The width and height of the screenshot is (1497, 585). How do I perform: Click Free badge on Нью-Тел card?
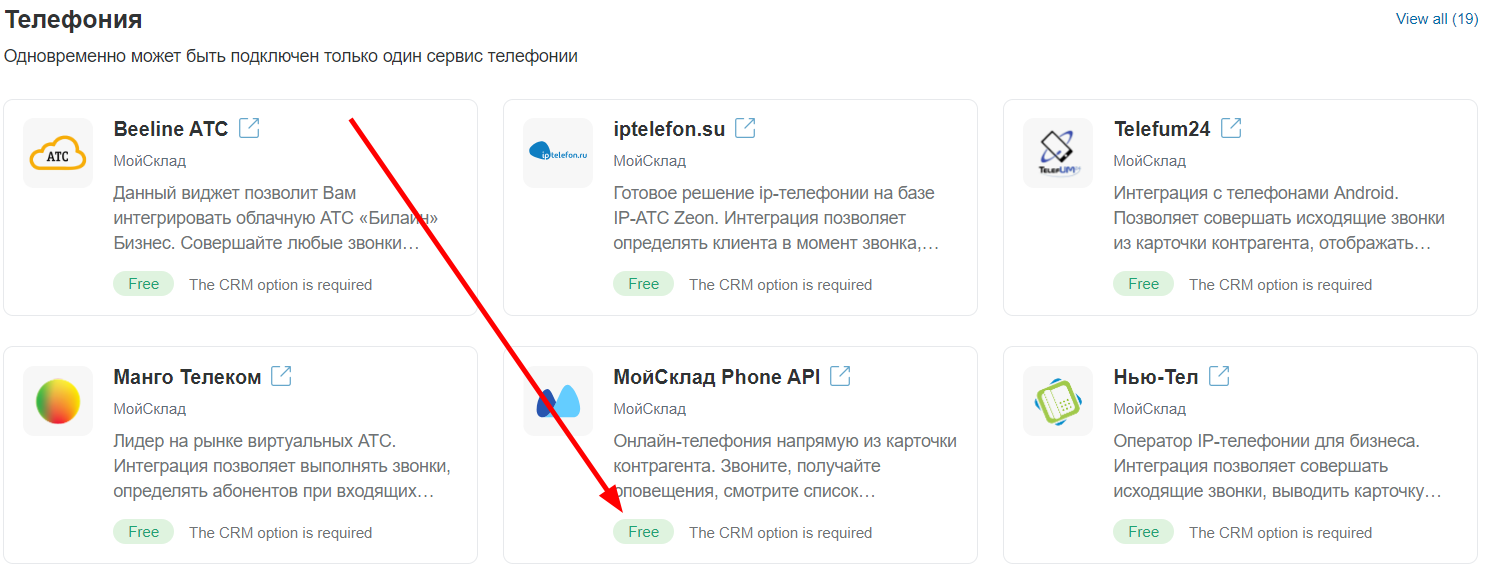click(1143, 532)
